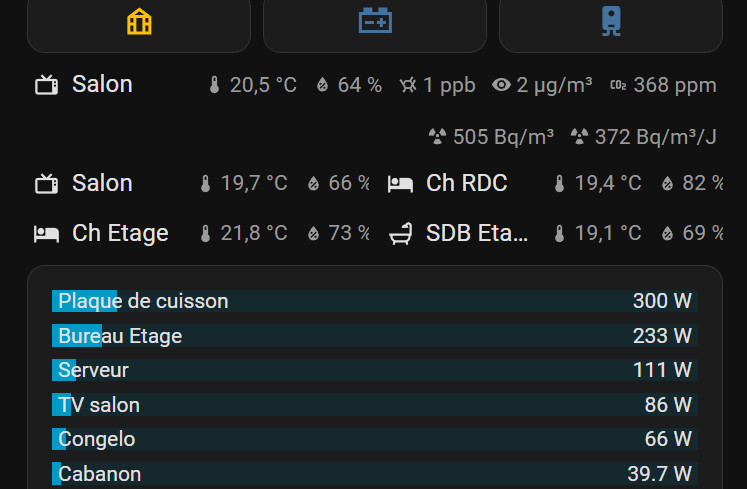This screenshot has width=747, height=489.
Task: Select the Congelo 66 W row
Action: (x=373, y=439)
